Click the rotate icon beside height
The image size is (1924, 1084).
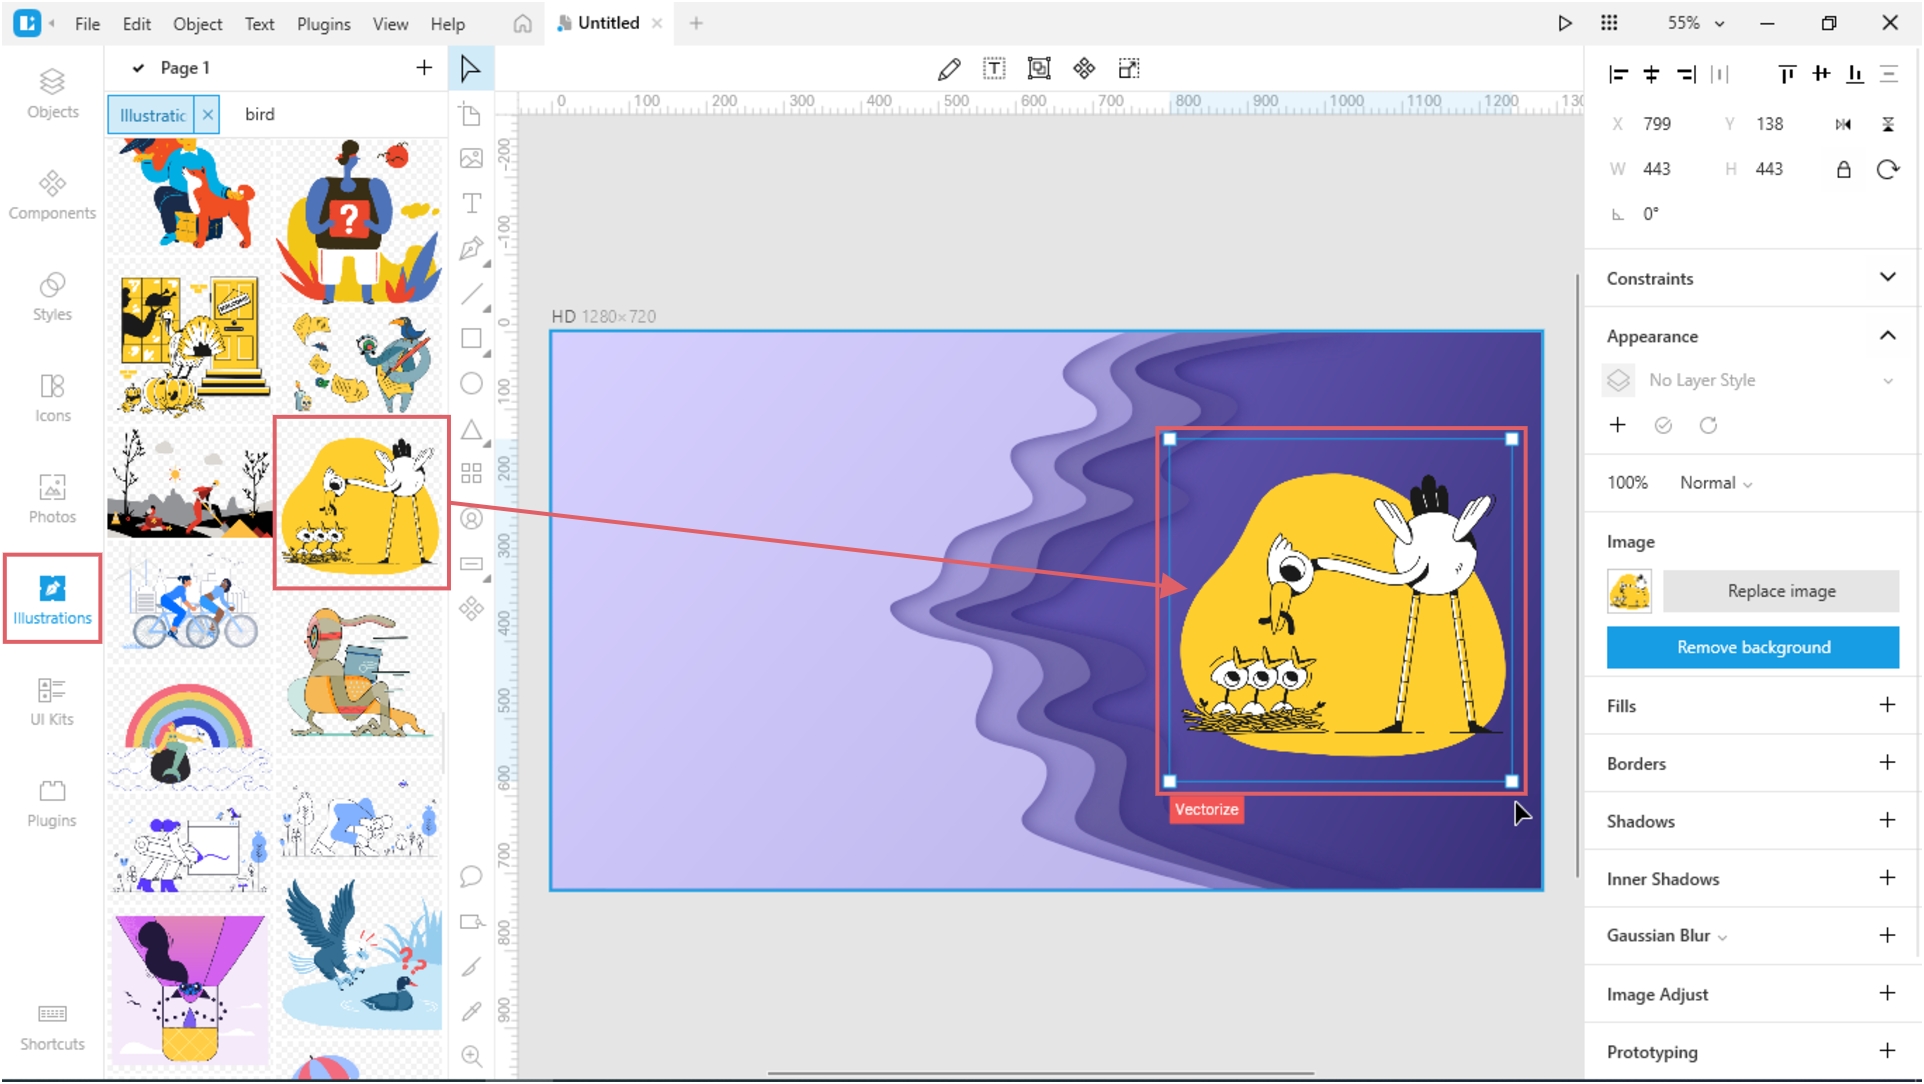click(x=1888, y=169)
